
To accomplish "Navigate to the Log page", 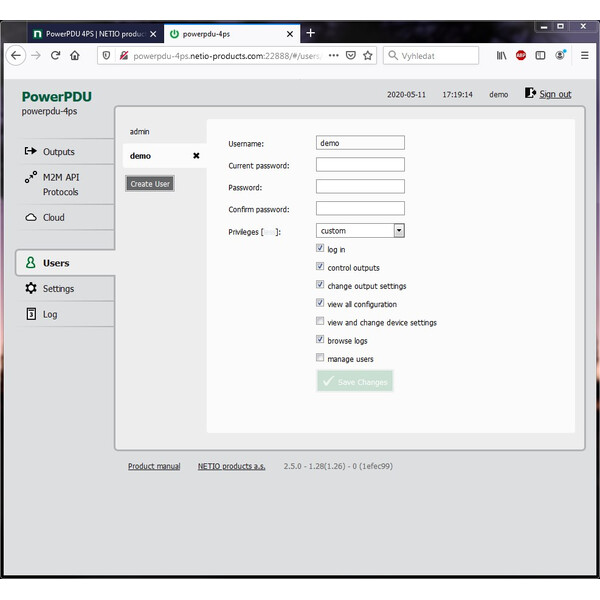I will [50, 314].
